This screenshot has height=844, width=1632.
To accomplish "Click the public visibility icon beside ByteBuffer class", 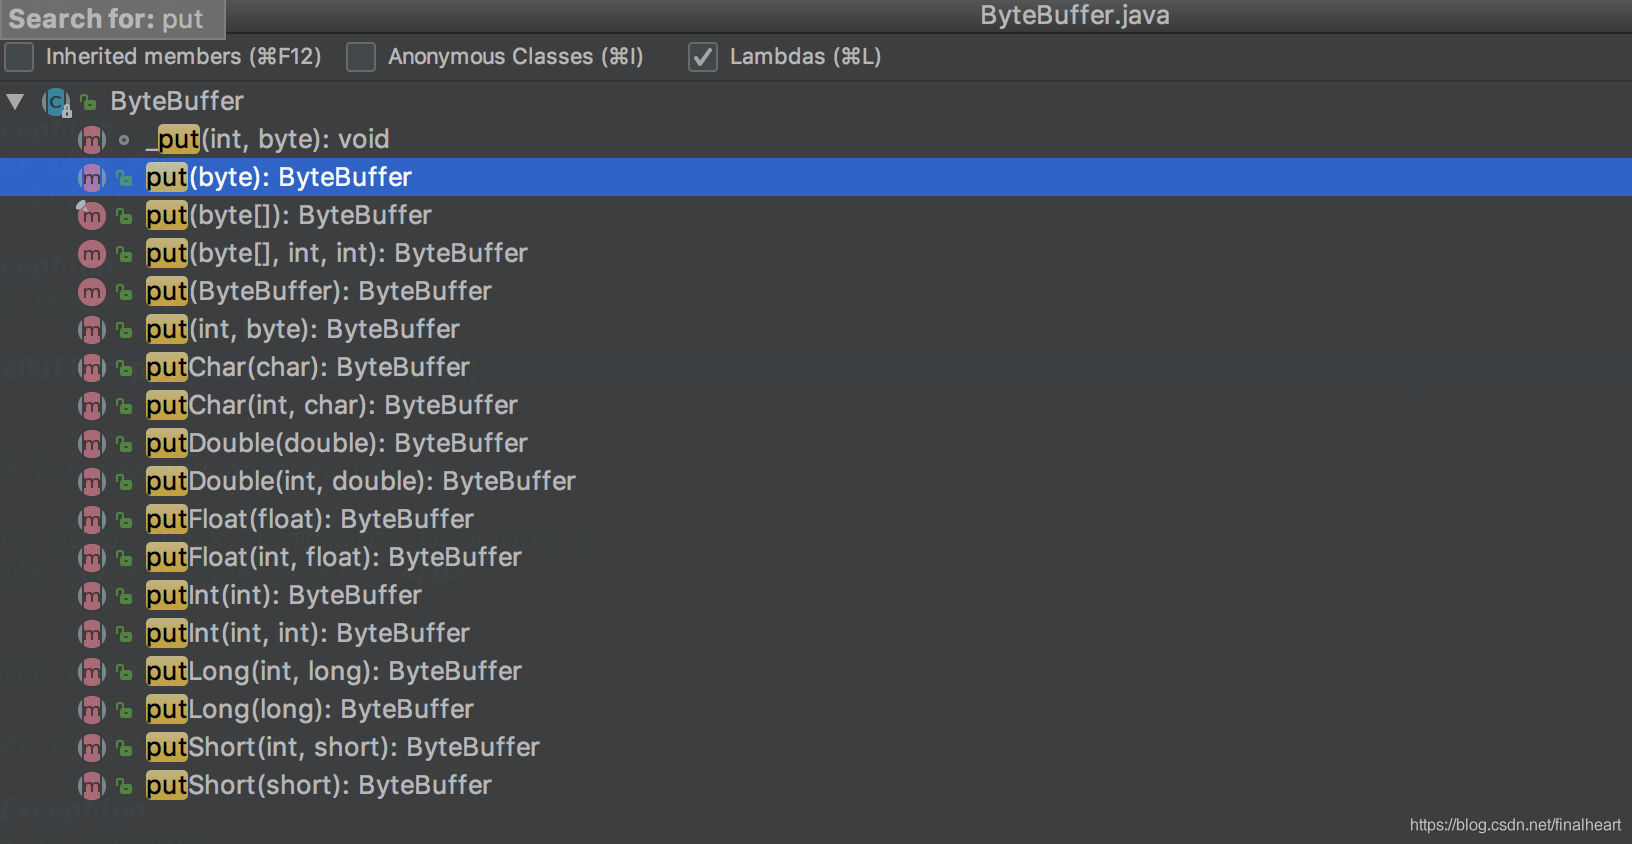I will [x=89, y=102].
